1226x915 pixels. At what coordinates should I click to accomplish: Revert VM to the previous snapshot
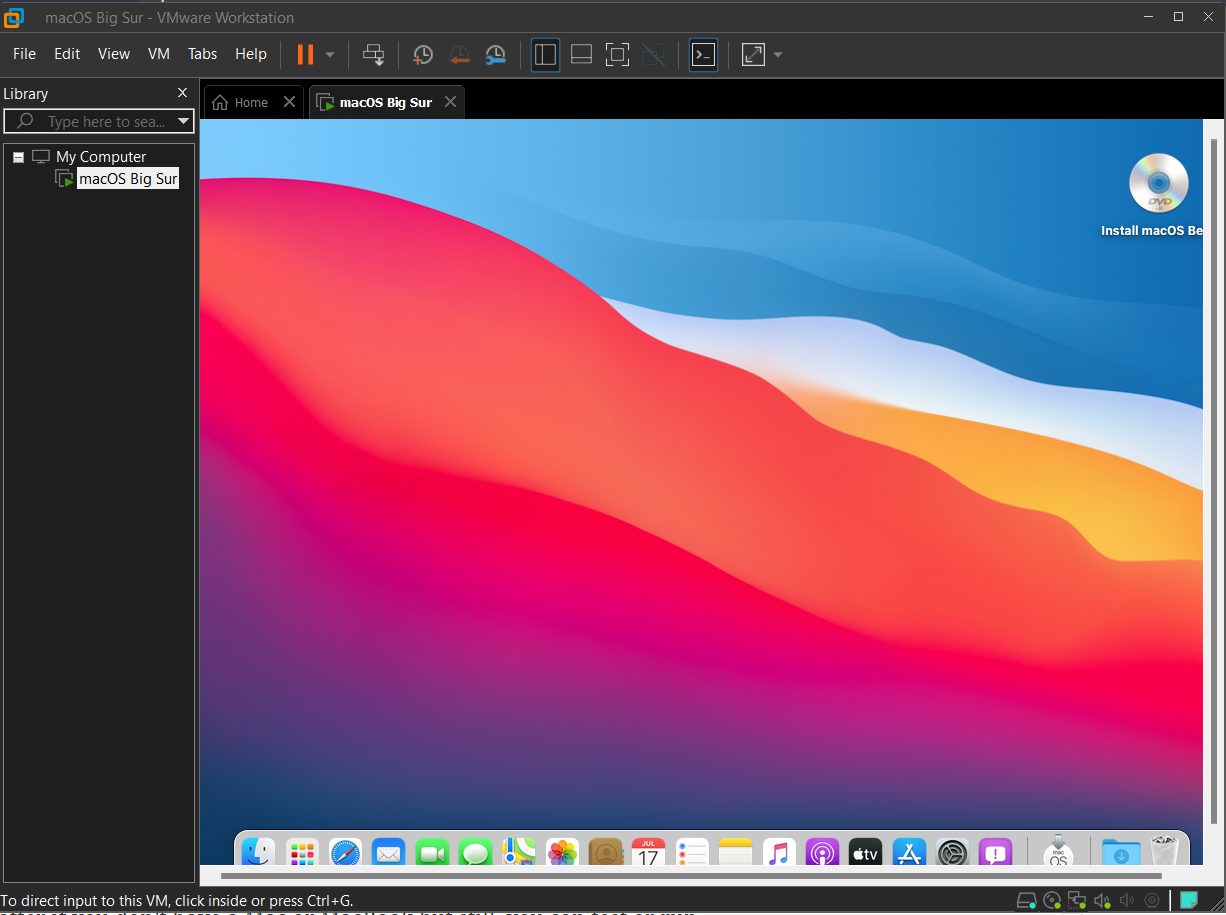click(459, 55)
